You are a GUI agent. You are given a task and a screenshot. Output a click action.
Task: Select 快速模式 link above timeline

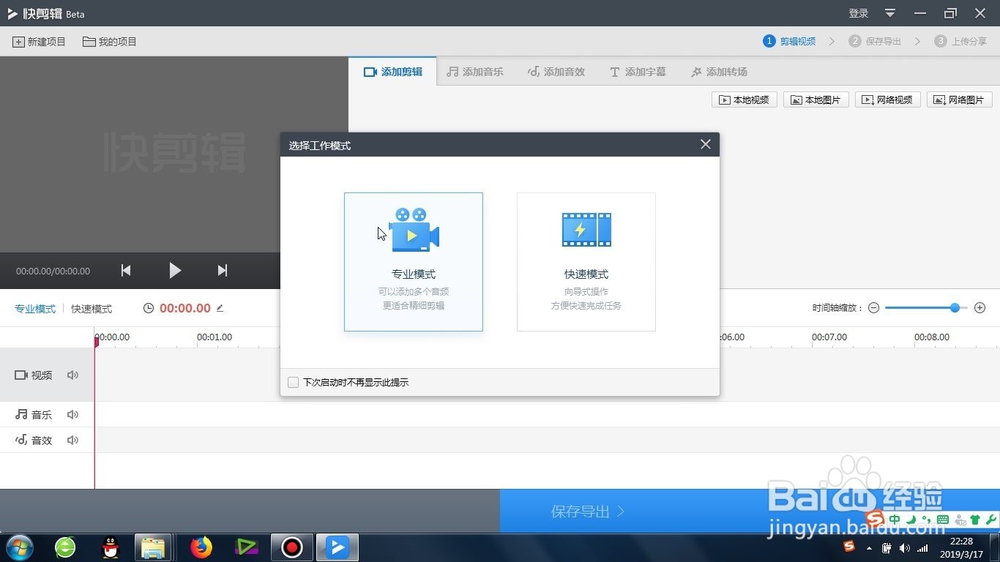[x=91, y=309]
